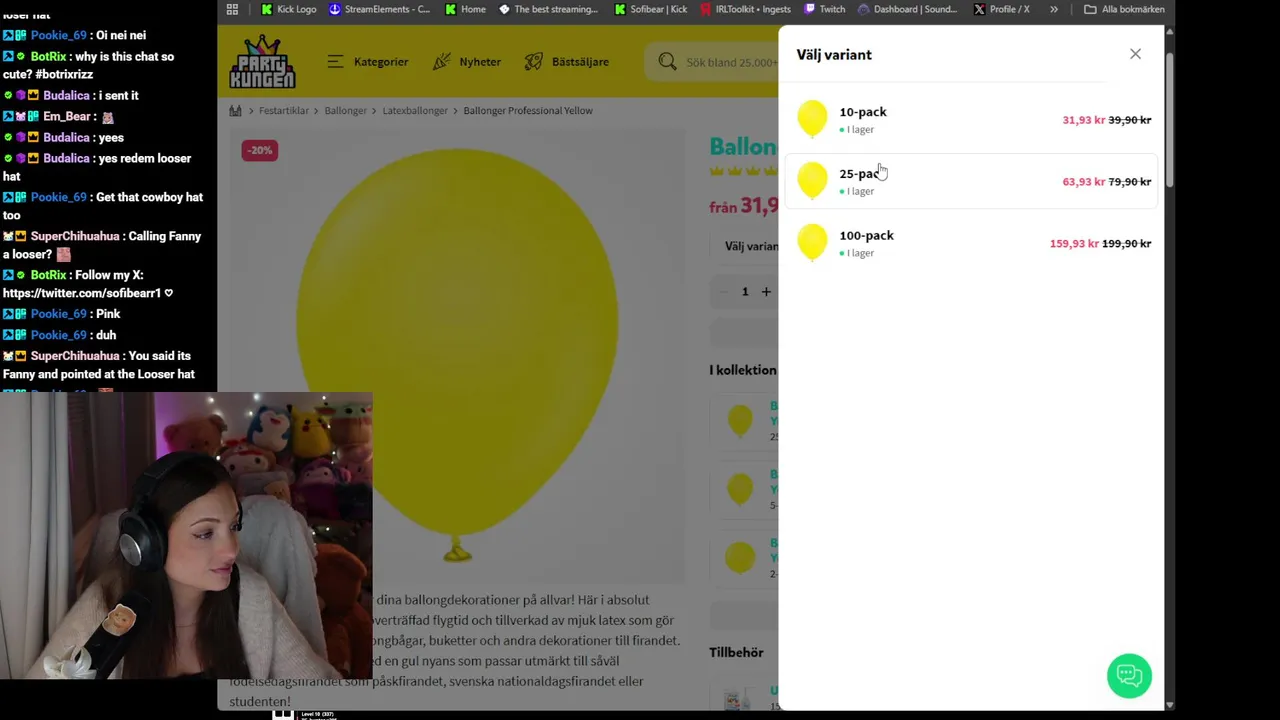Go to Ballonger breadcrumb
The width and height of the screenshot is (1280, 720).
click(x=345, y=110)
